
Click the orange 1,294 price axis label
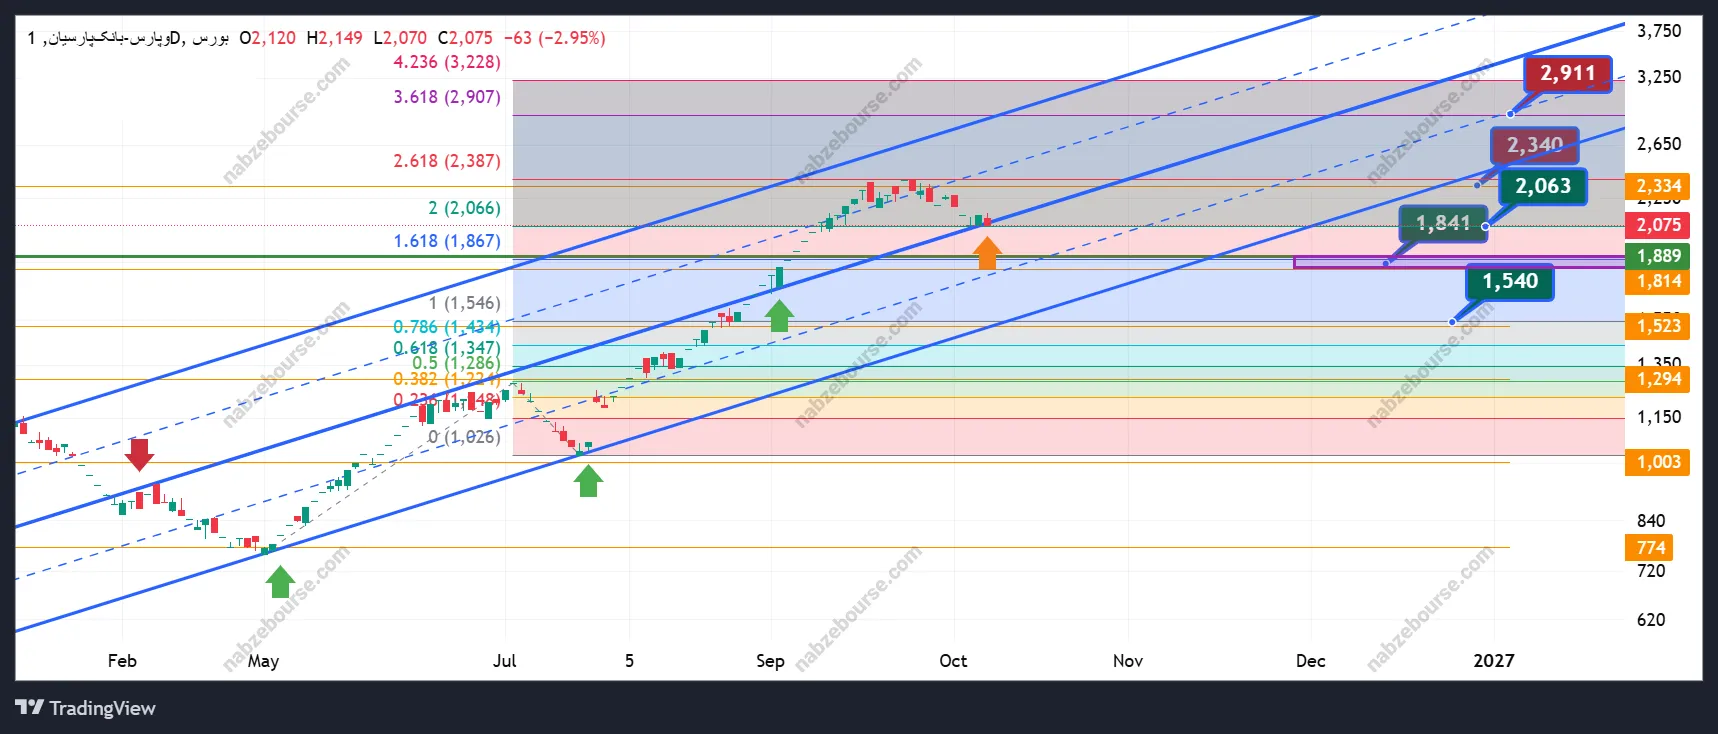click(x=1659, y=379)
